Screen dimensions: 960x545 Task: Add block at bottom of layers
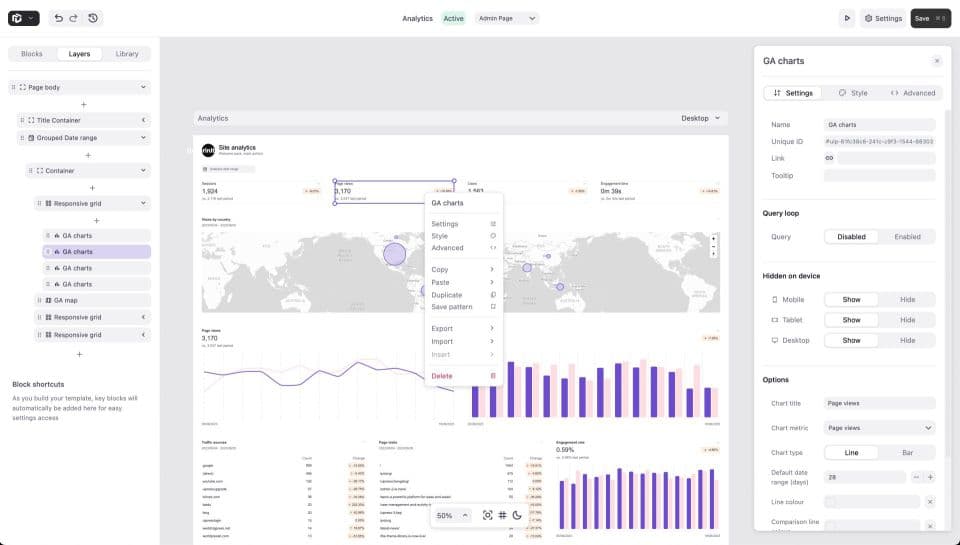80,355
